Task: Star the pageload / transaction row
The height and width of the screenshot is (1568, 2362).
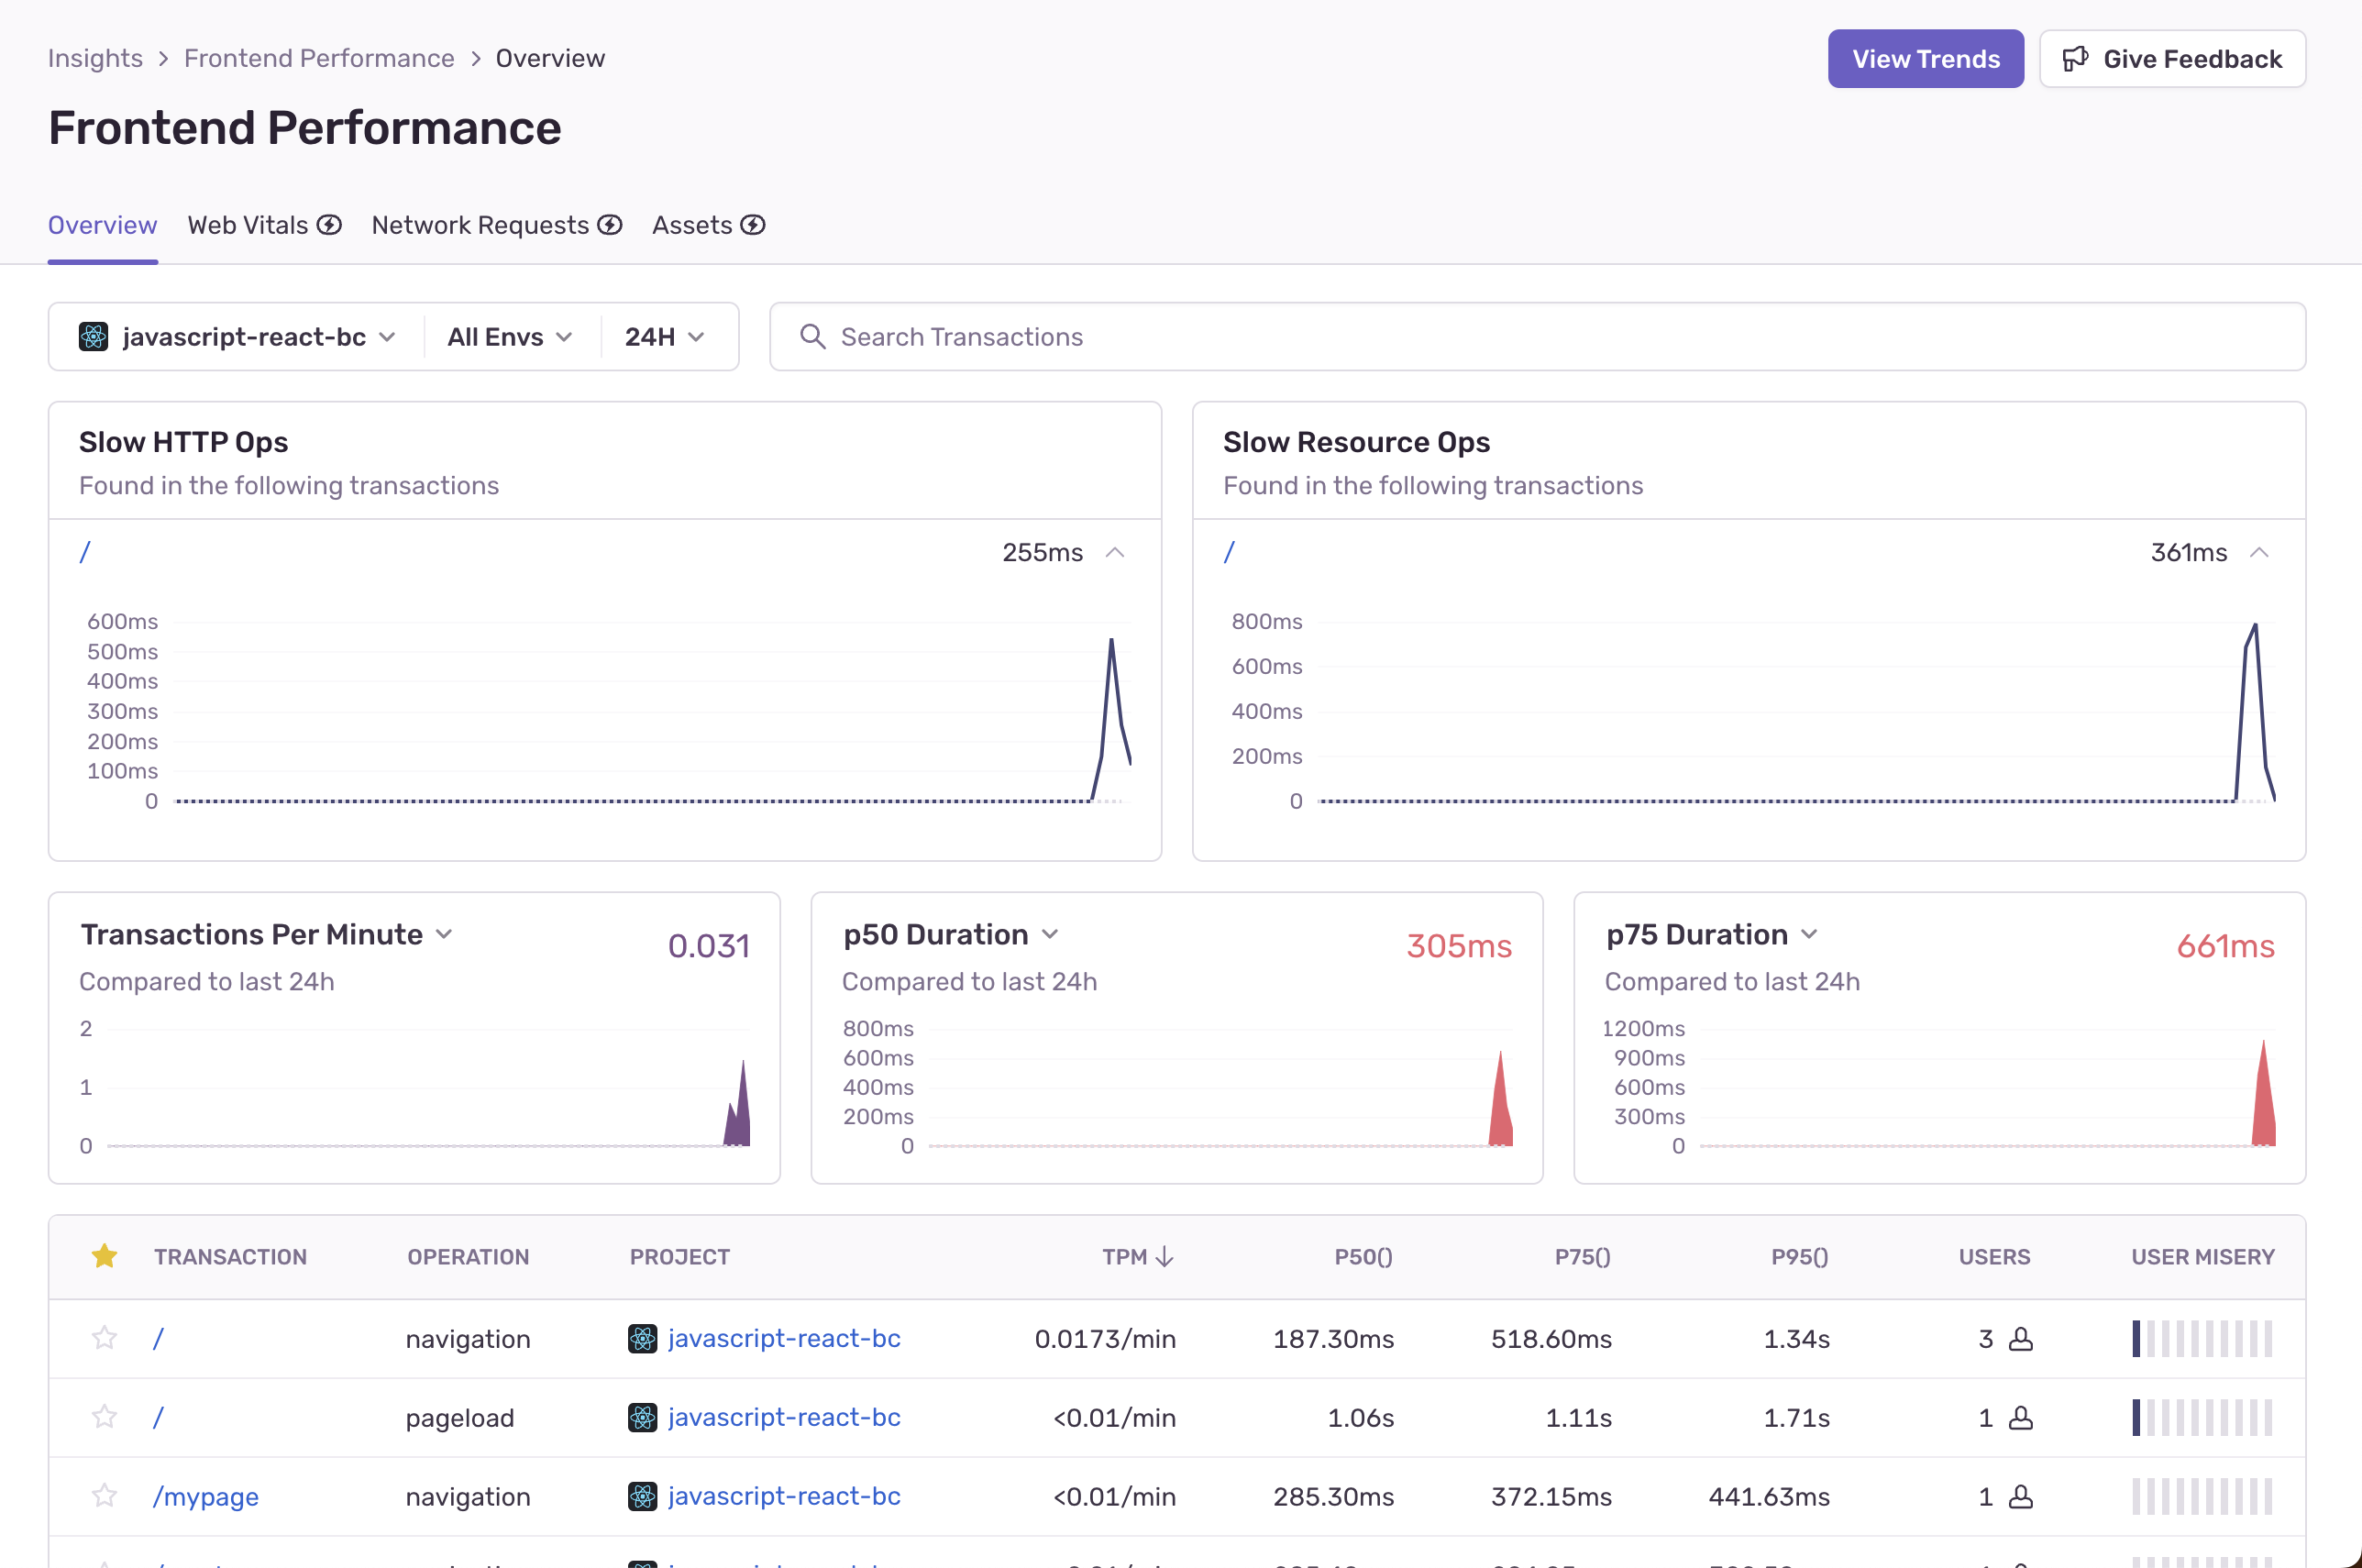Action: (104, 1417)
